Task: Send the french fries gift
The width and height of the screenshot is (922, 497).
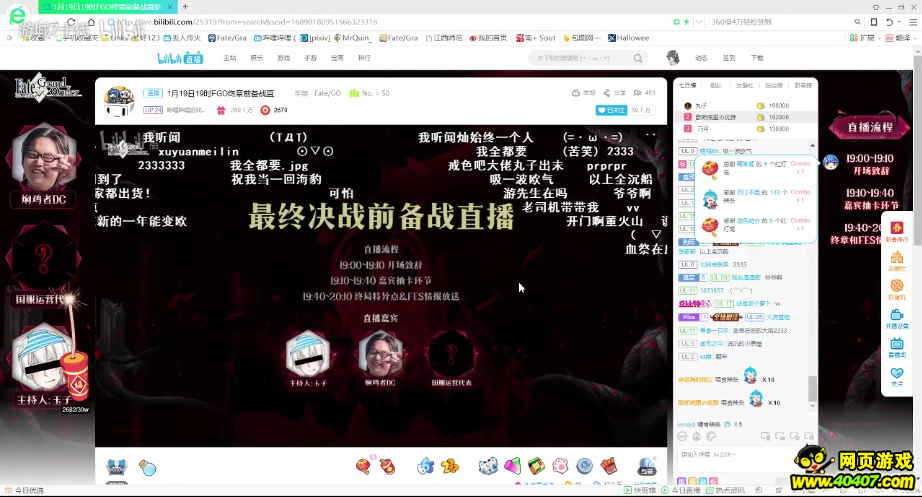Action: click(608, 466)
